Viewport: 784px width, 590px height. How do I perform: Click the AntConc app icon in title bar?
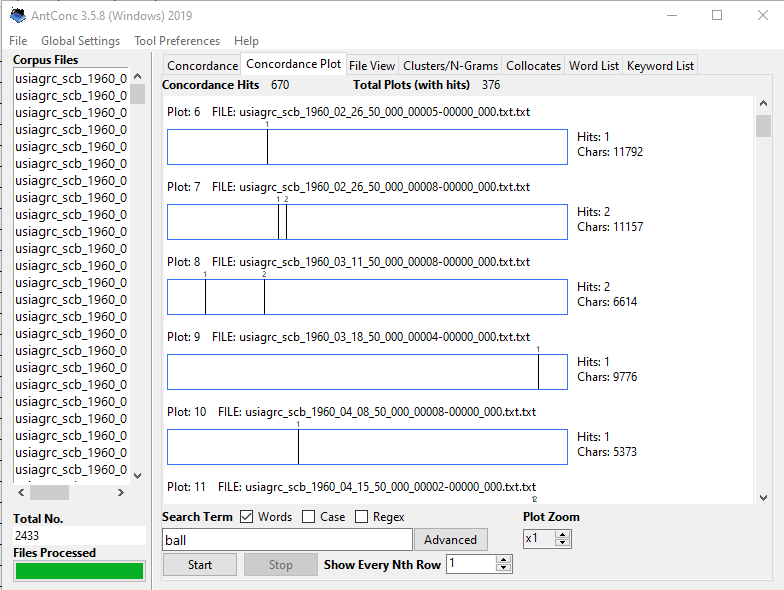[17, 15]
